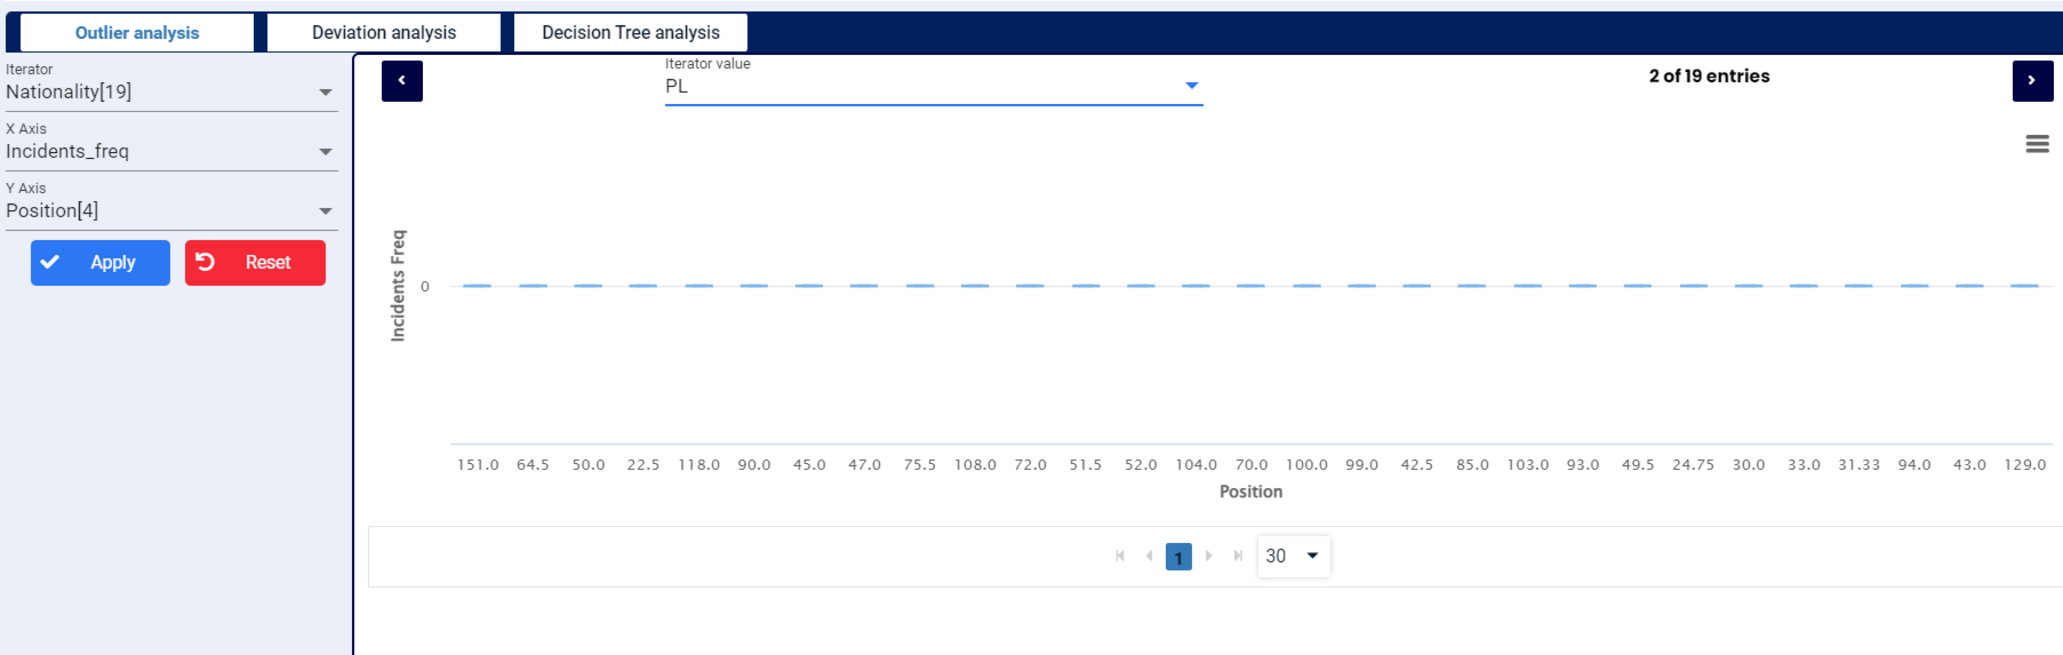Viewport: 2063px width, 655px height.
Task: Apply the selected axis settings
Action: 100,263
